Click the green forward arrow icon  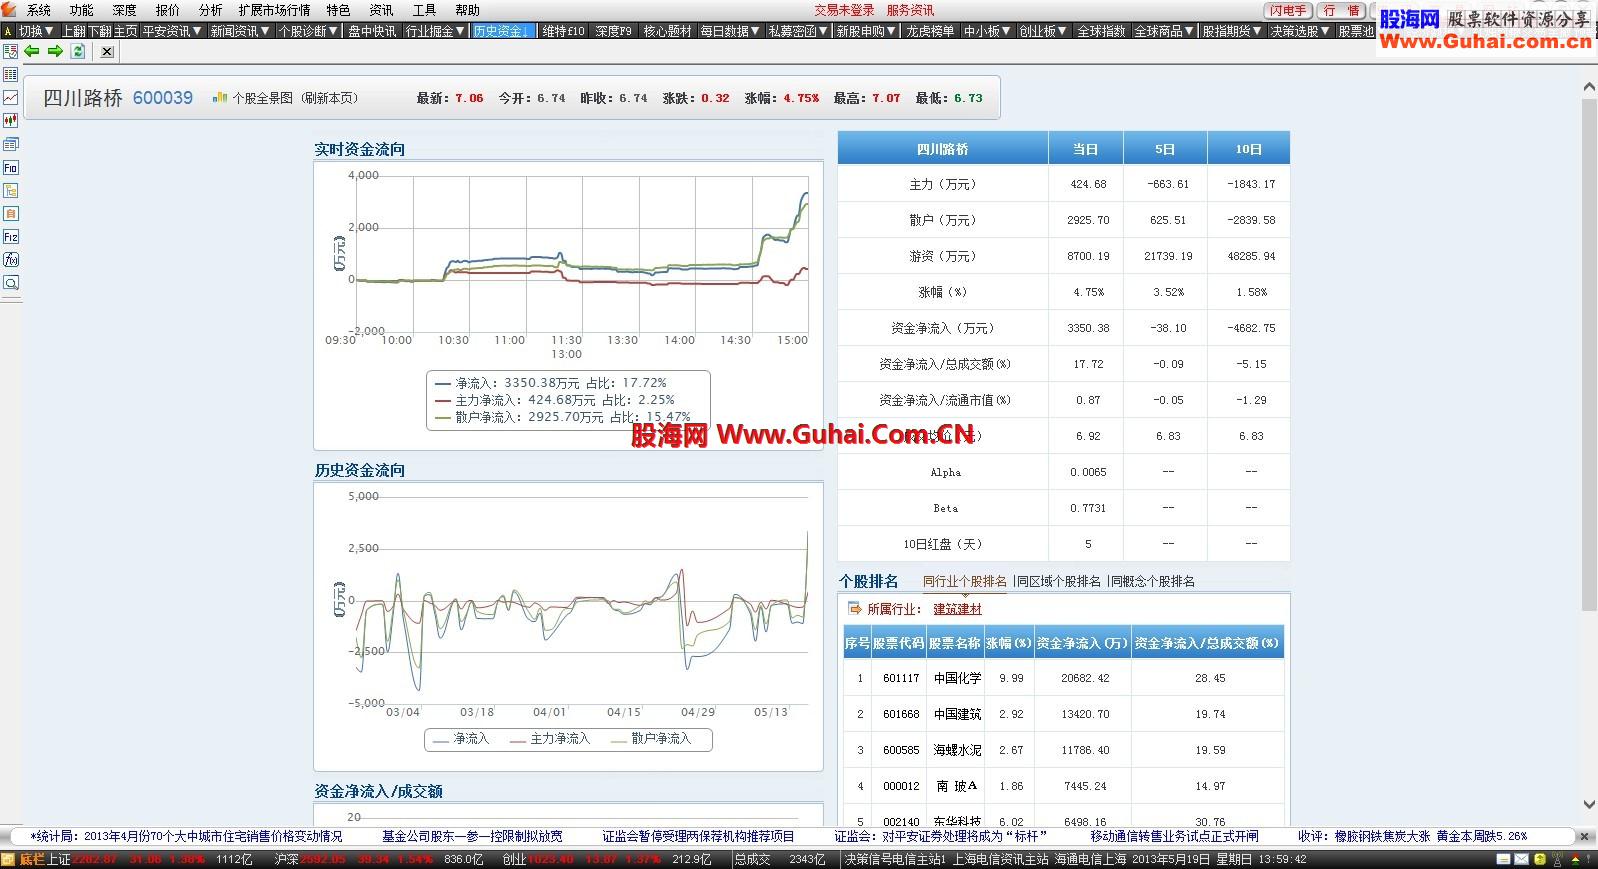tap(55, 51)
